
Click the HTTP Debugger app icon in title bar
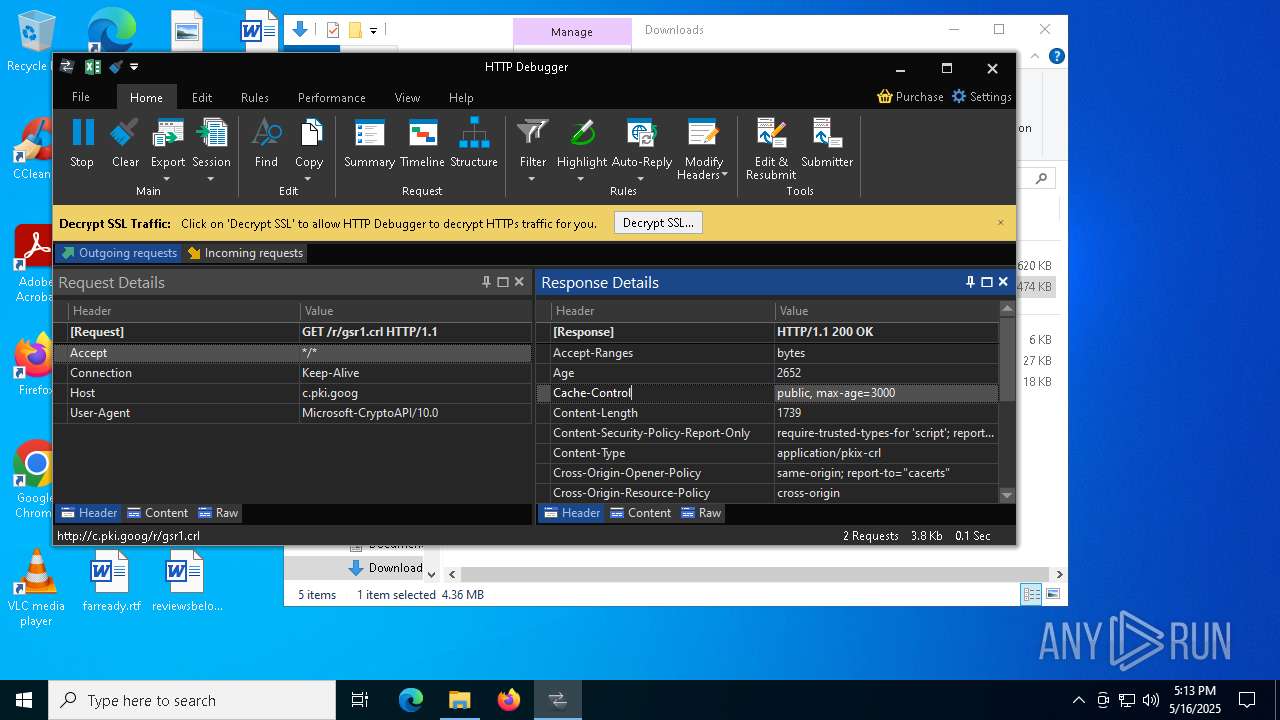coord(67,67)
